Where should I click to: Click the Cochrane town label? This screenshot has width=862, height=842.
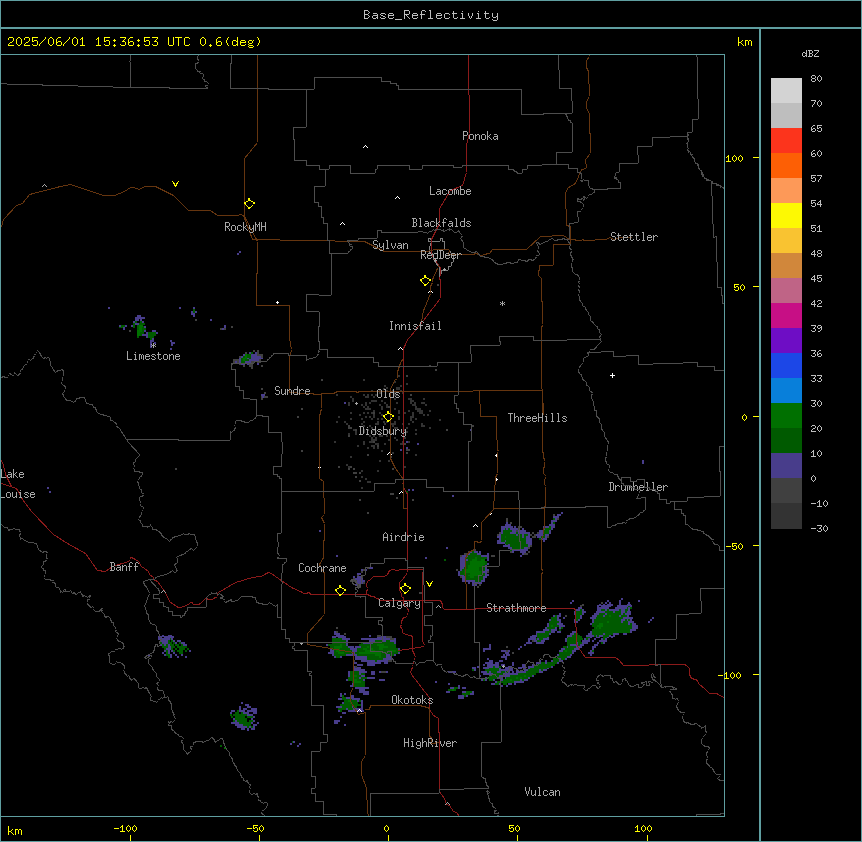pos(322,568)
